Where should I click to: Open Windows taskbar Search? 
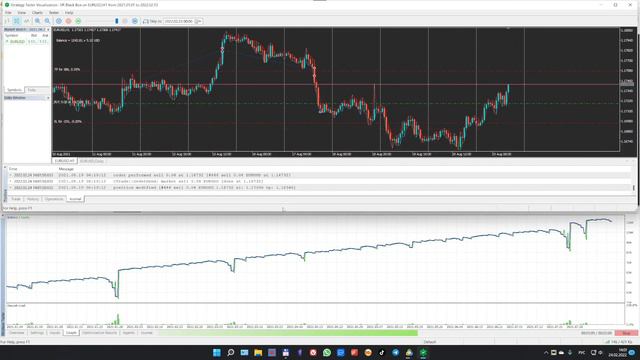(231, 352)
